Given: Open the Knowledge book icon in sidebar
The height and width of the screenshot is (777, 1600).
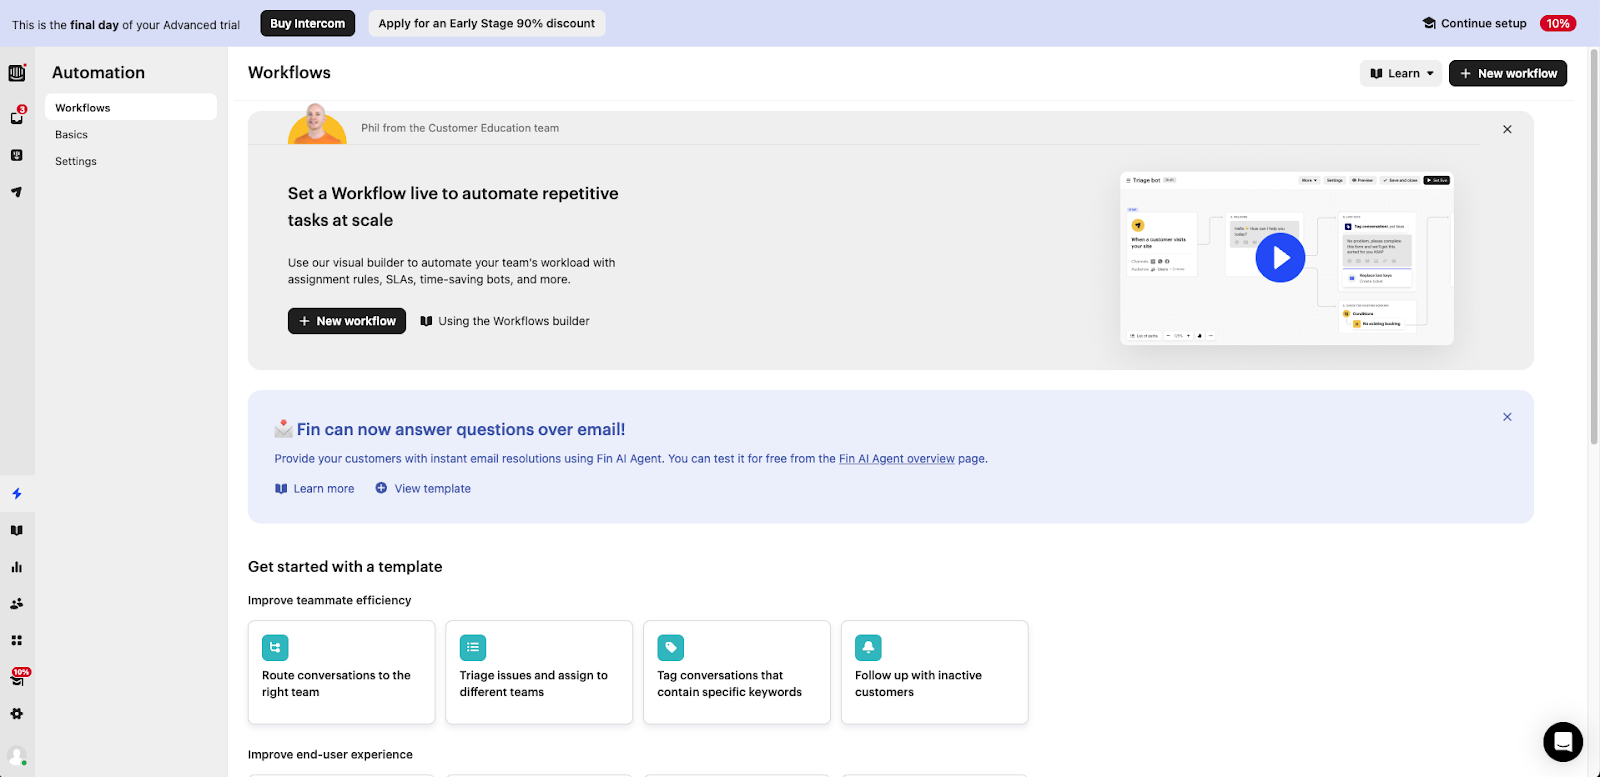Looking at the screenshot, I should (16, 531).
